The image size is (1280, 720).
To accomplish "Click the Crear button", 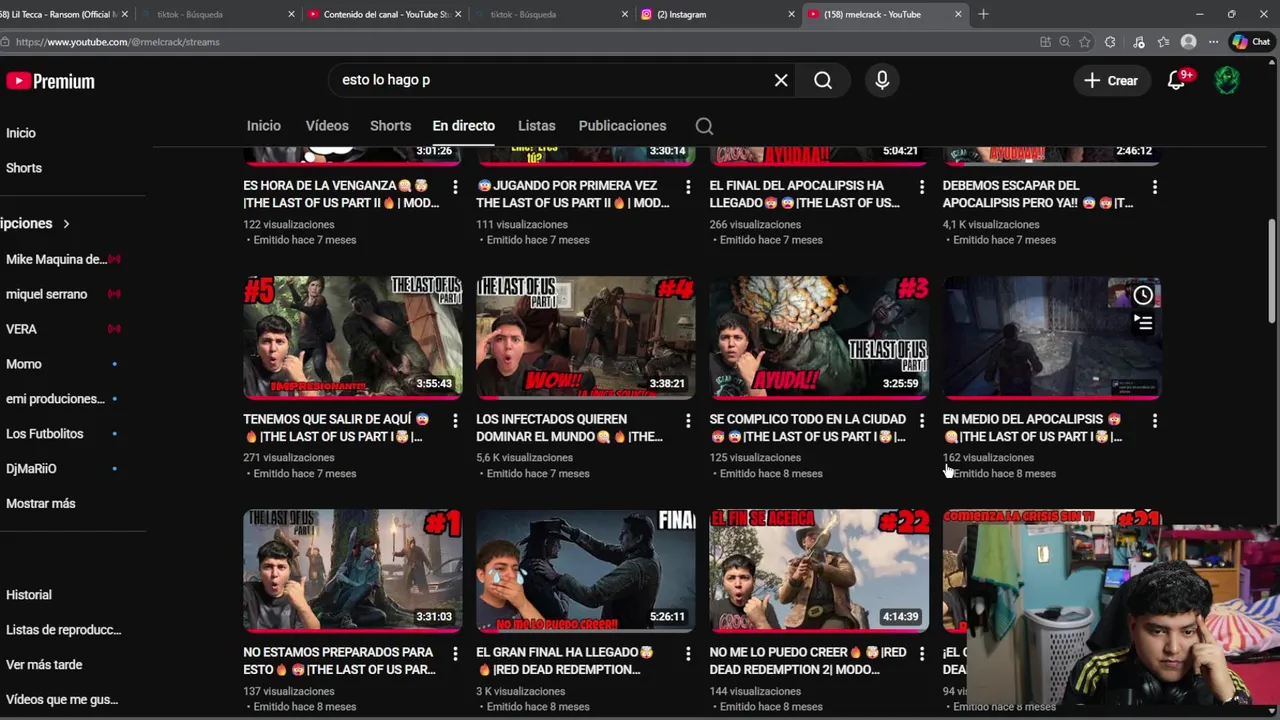I will pos(1111,81).
